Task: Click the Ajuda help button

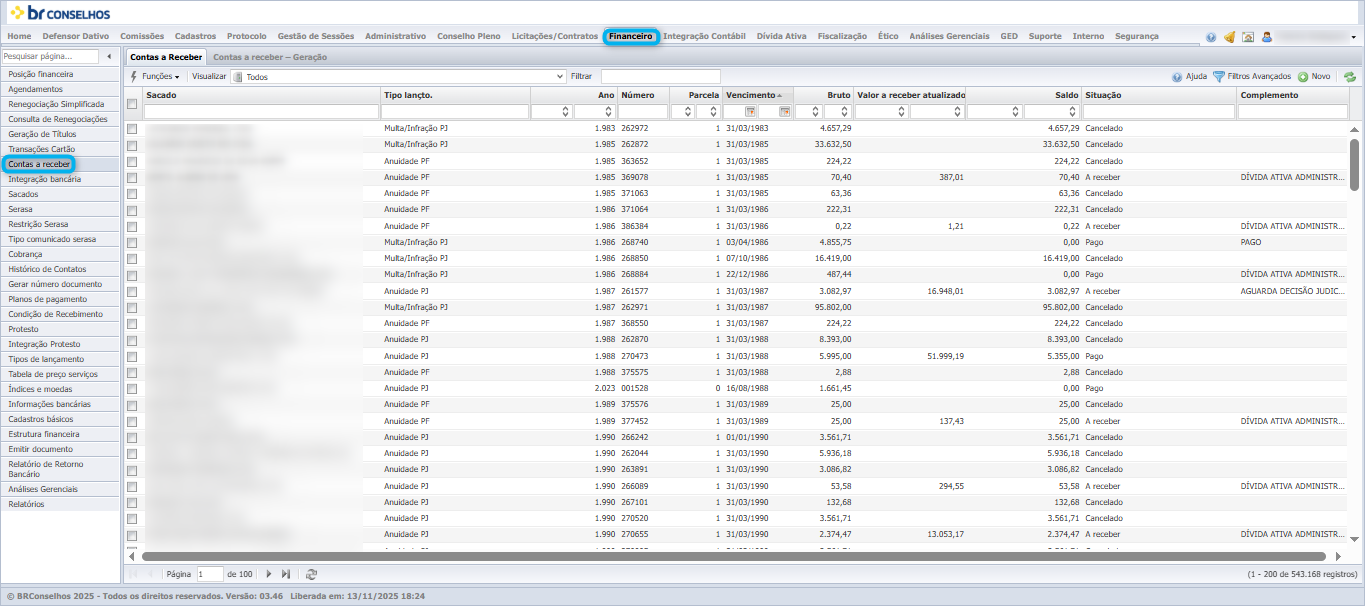Action: (1189, 76)
